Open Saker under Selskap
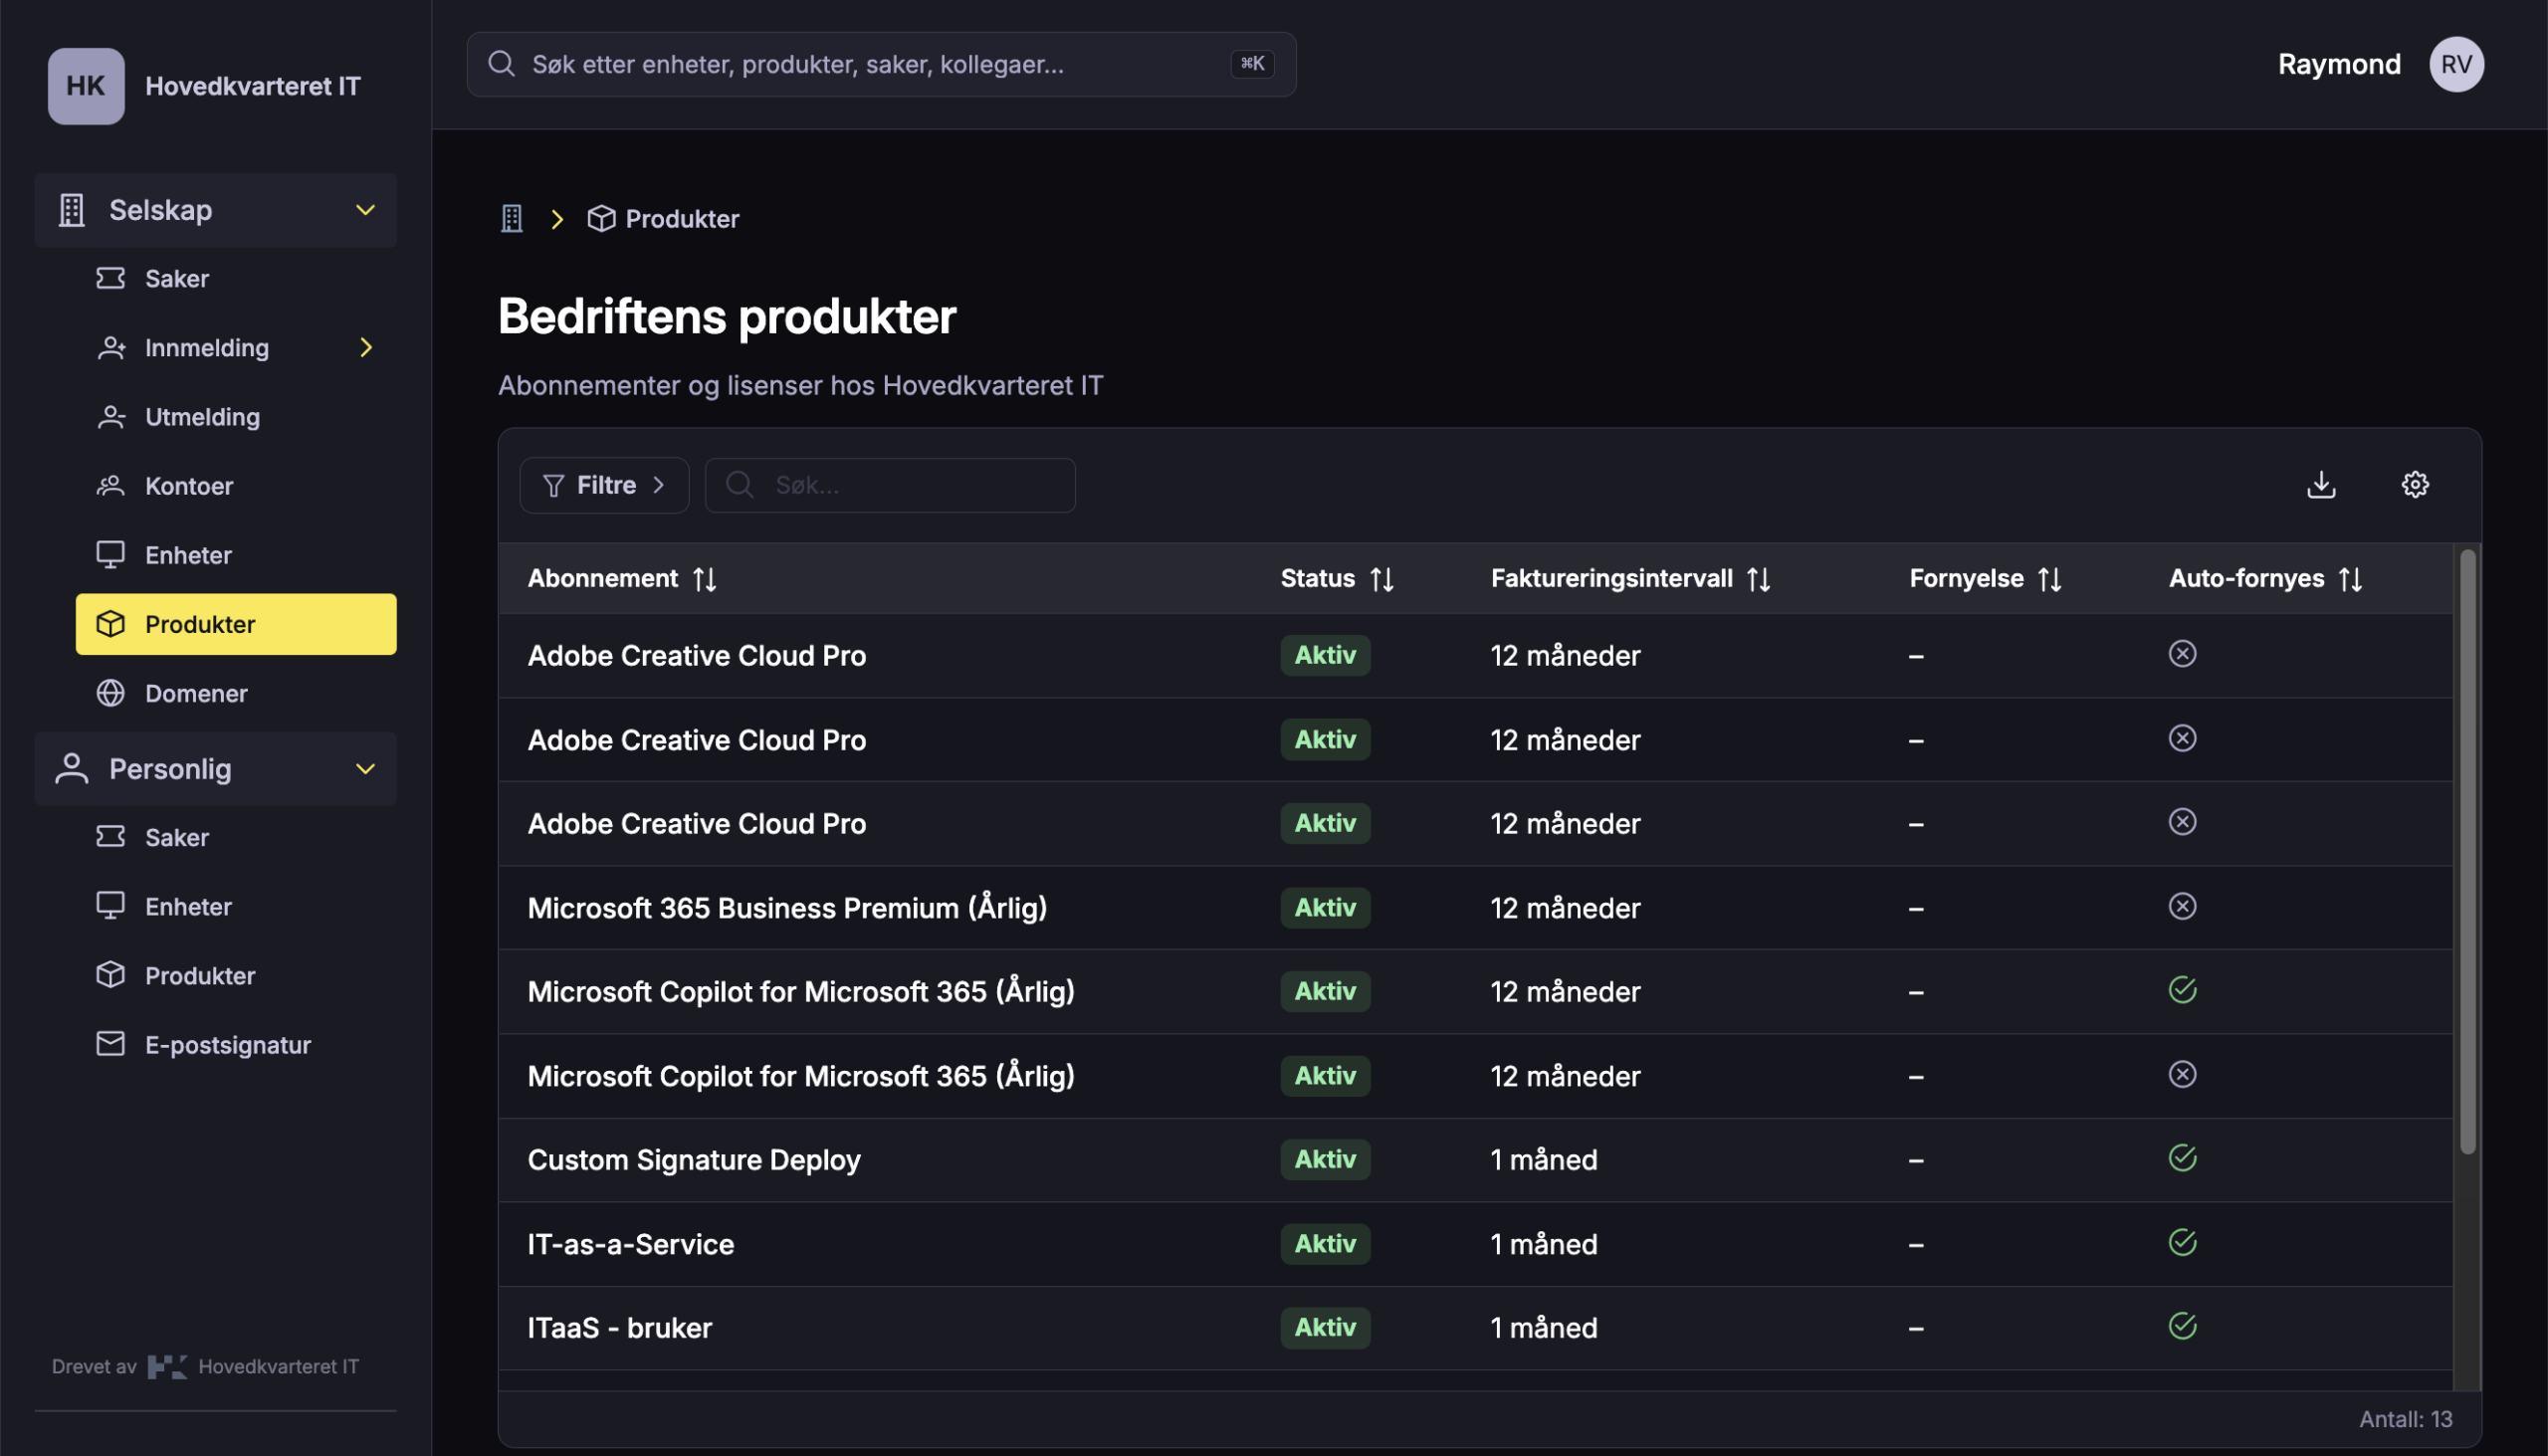The height and width of the screenshot is (1456, 2548). point(236,278)
